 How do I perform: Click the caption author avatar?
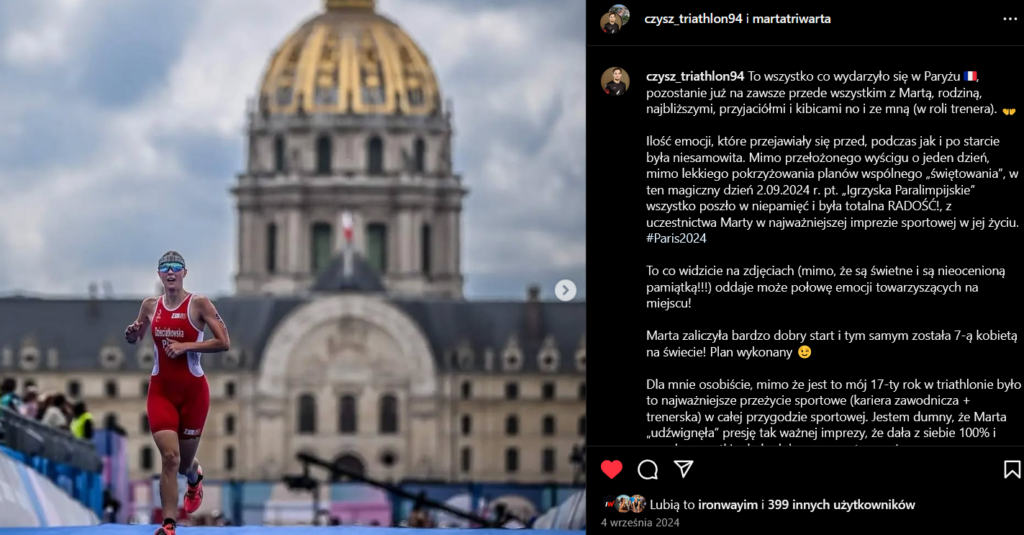(615, 82)
